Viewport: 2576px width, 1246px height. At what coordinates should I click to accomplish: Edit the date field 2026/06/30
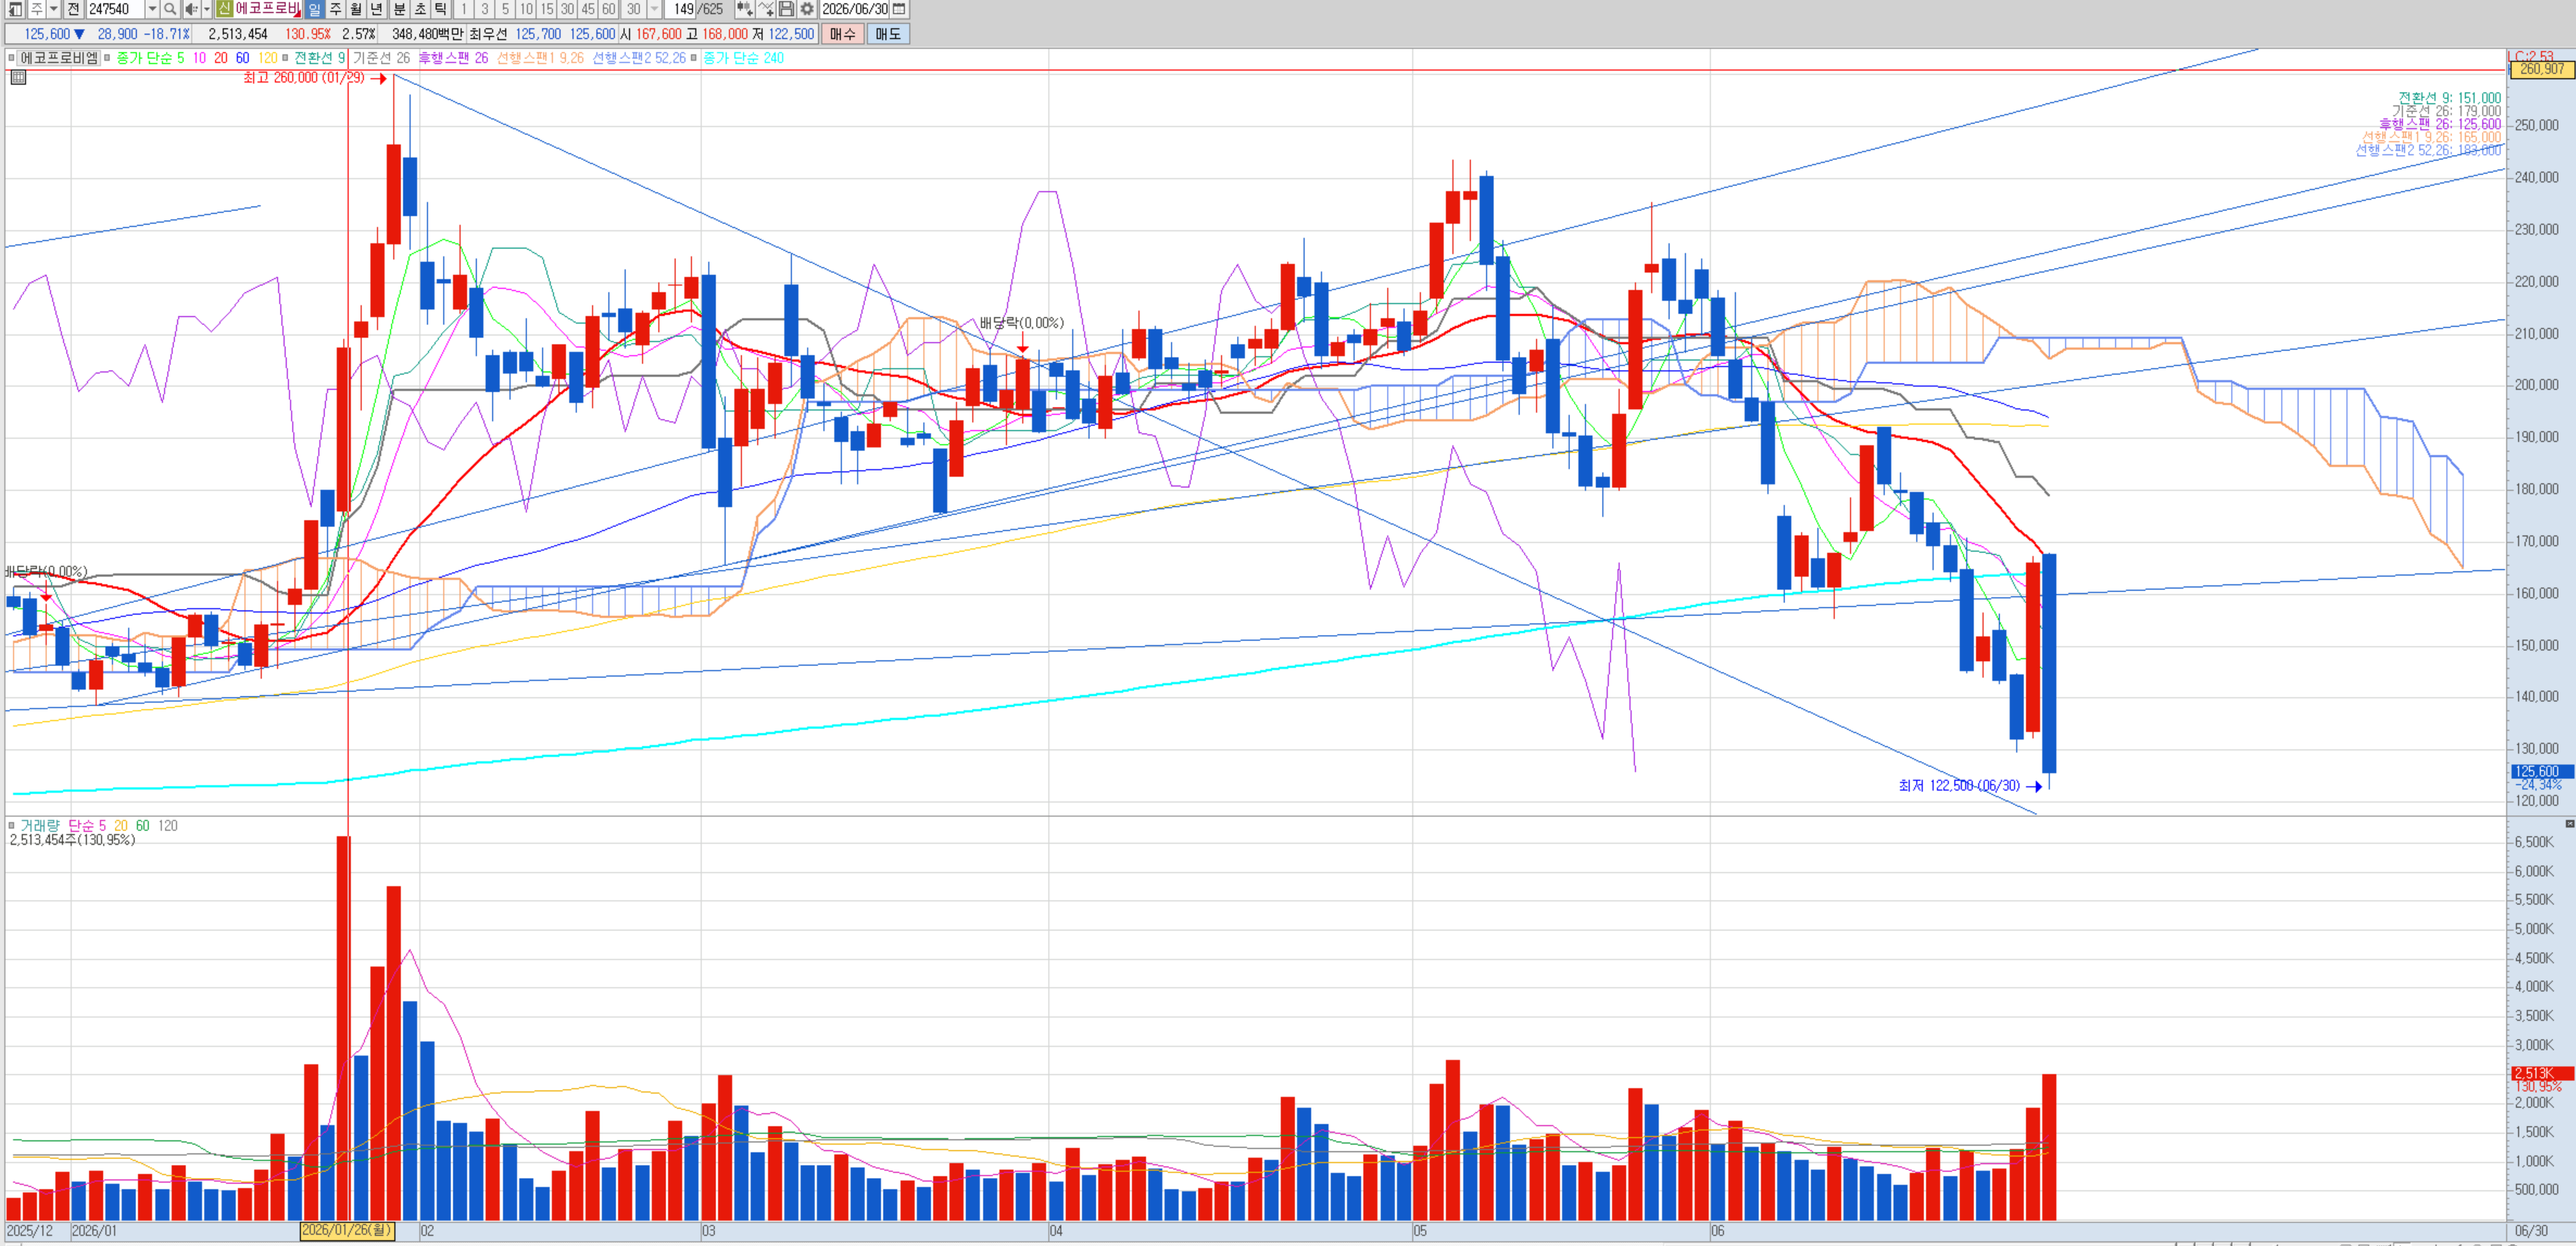click(854, 9)
